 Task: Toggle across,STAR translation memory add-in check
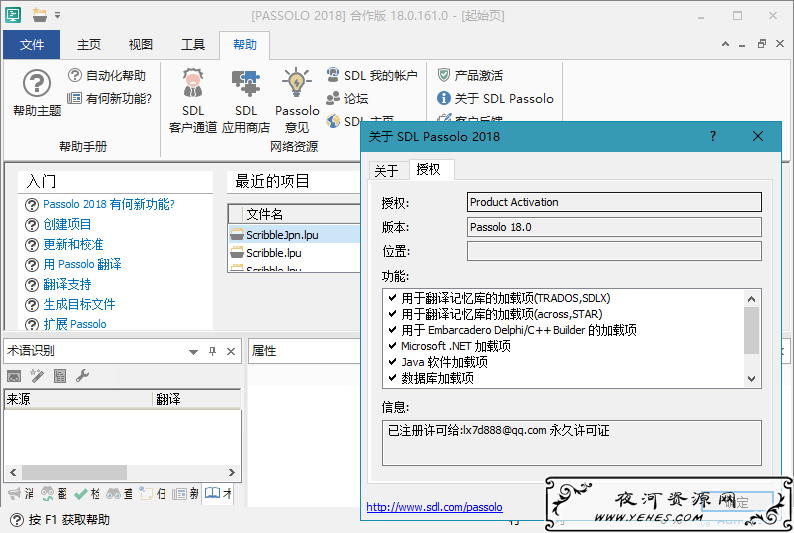(392, 314)
